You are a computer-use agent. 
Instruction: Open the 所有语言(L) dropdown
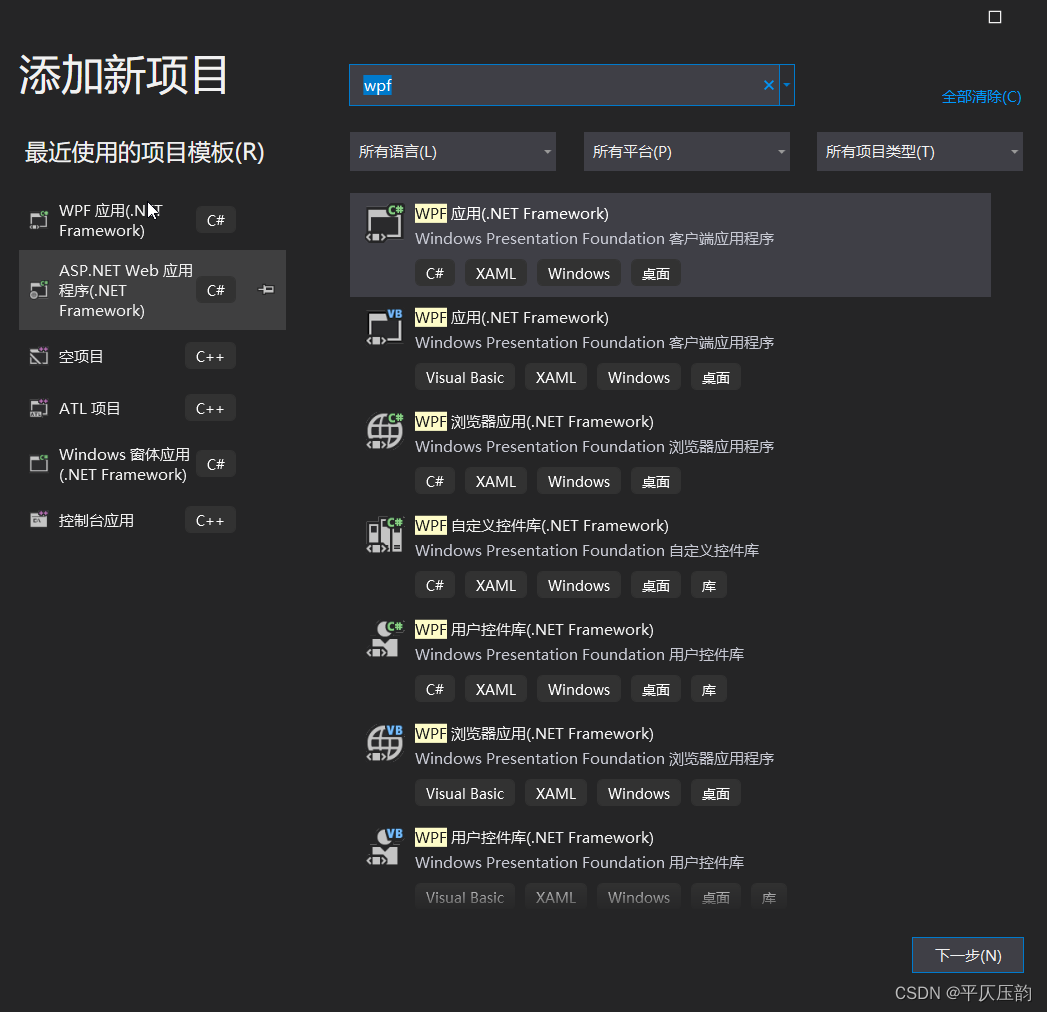(452, 151)
